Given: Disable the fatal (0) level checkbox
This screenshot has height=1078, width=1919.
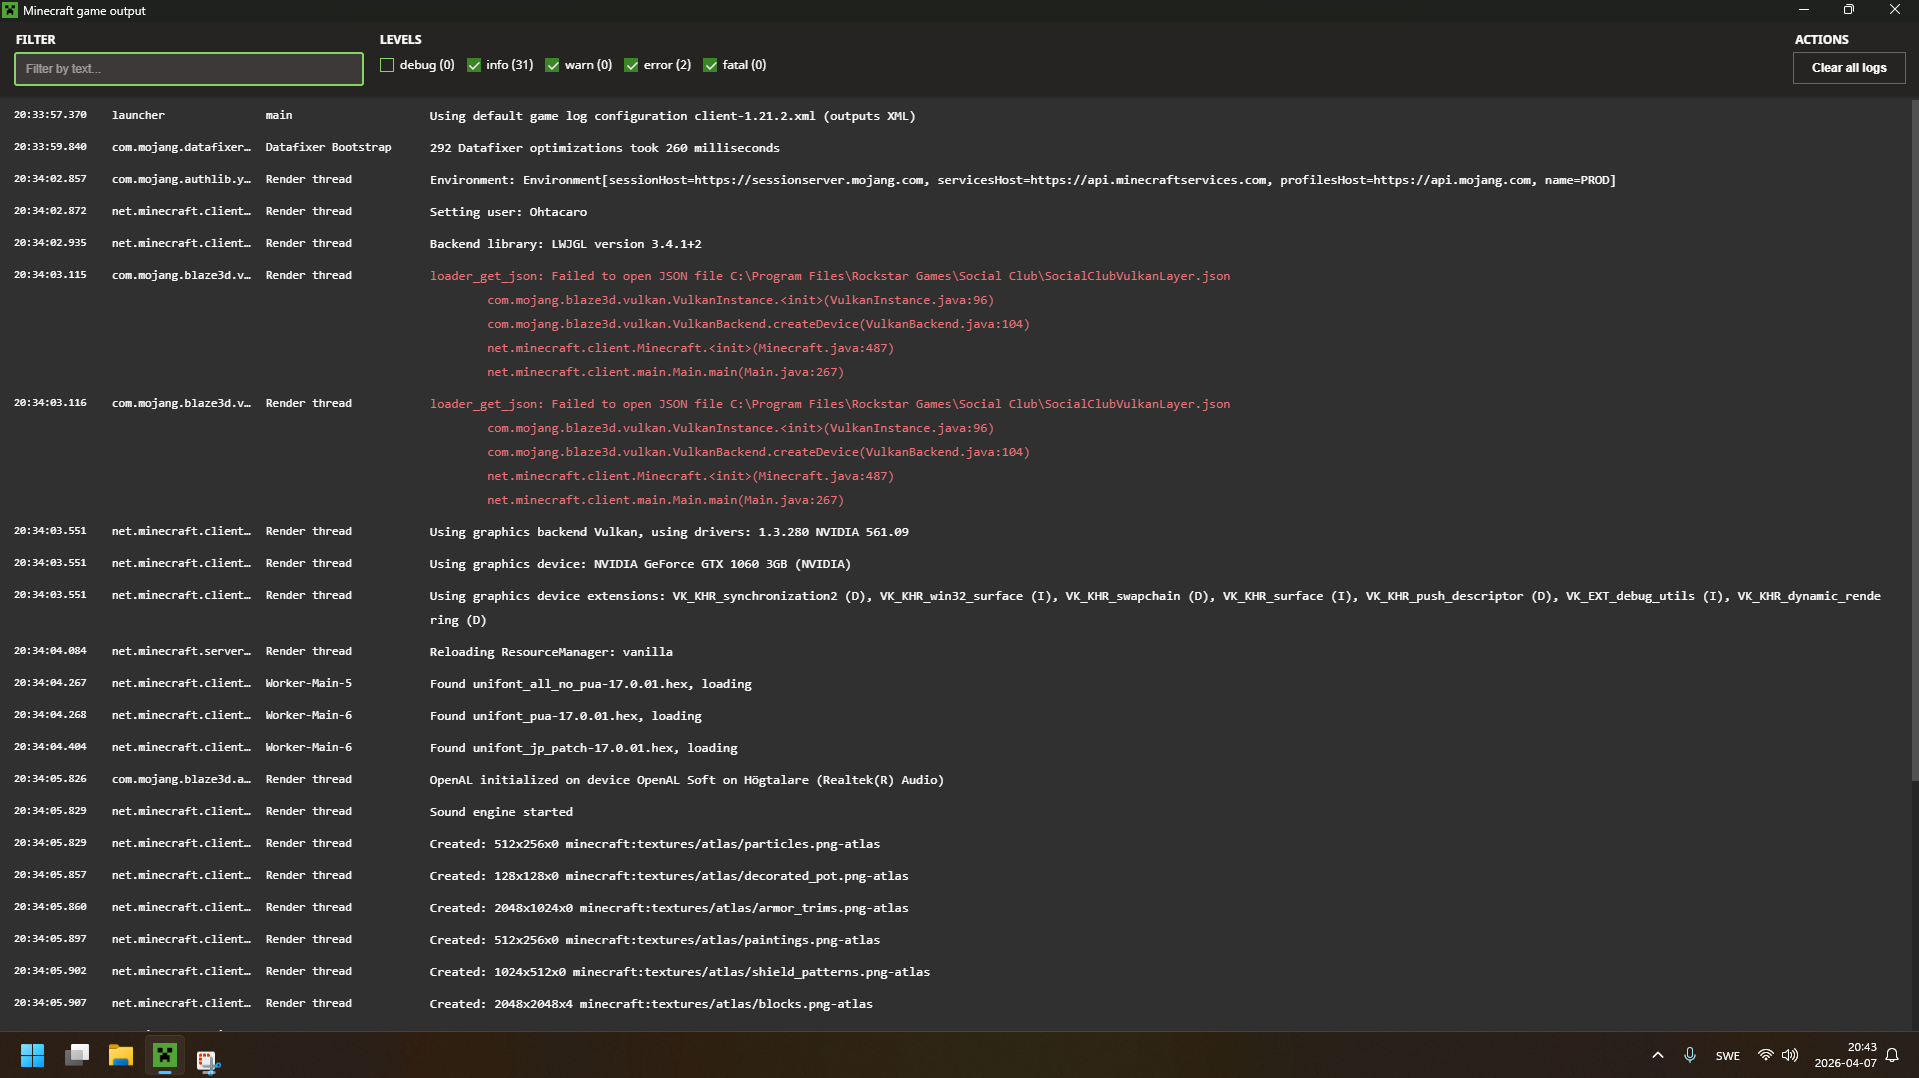Looking at the screenshot, I should (710, 65).
